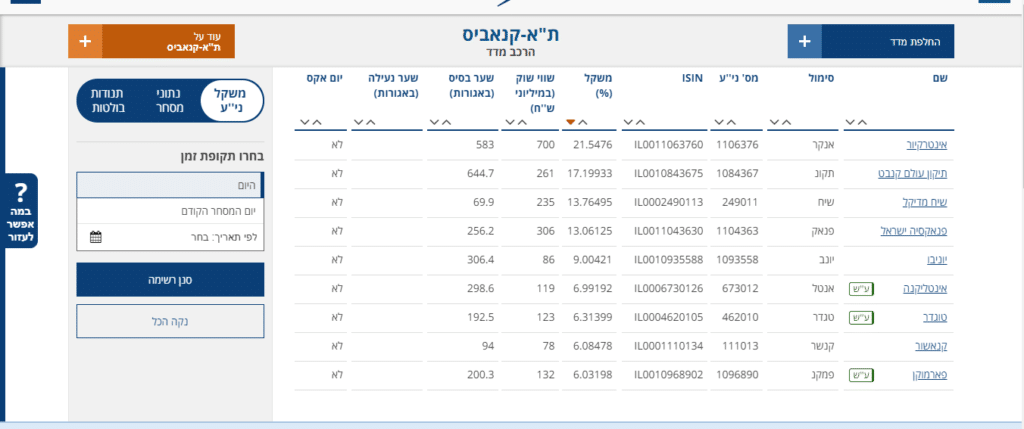Open the טוגדר company link
The width and height of the screenshot is (1024, 429).
coord(934,317)
